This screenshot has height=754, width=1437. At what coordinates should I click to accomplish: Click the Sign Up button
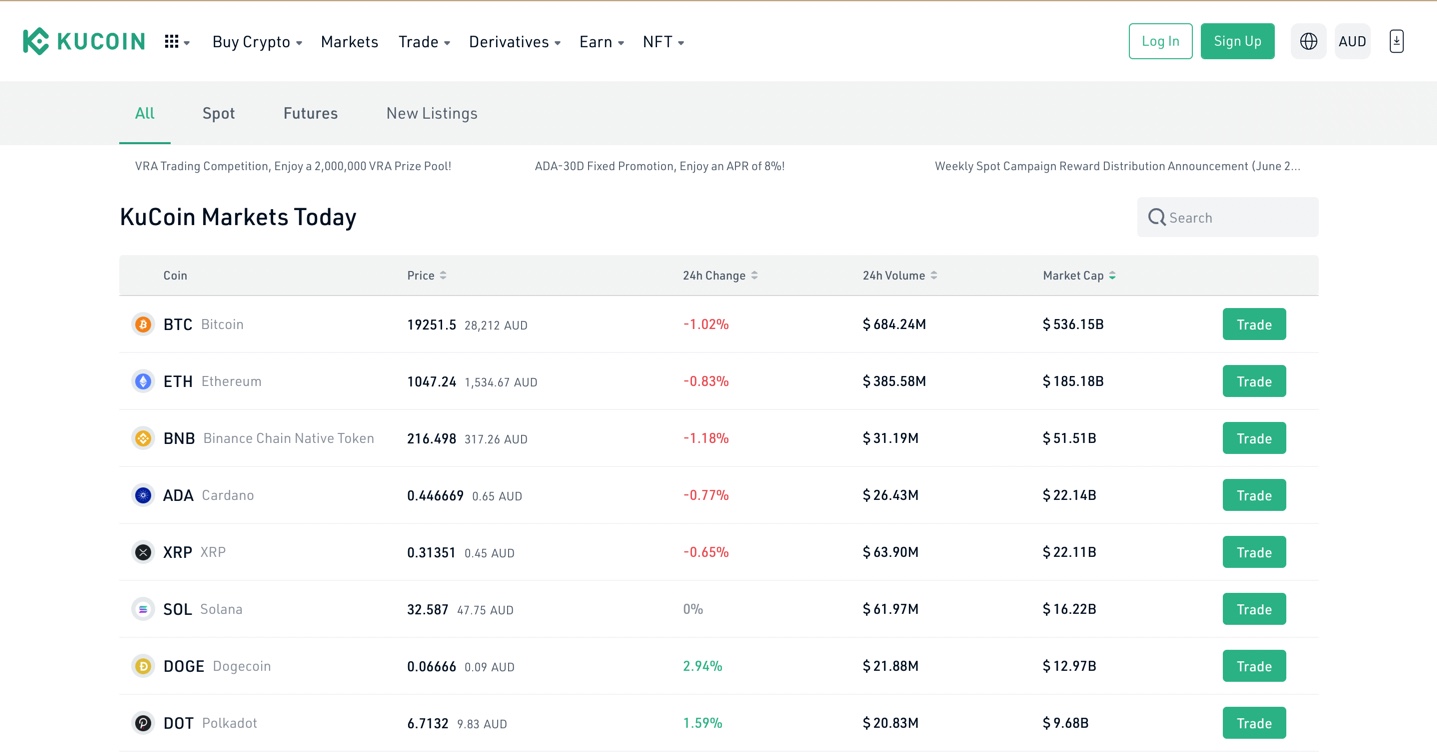1237,41
